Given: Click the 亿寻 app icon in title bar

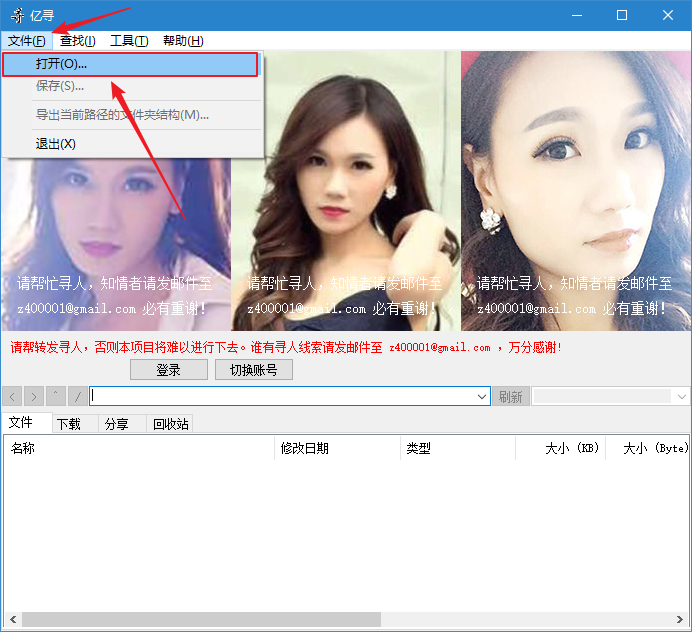Looking at the screenshot, I should (x=18, y=15).
